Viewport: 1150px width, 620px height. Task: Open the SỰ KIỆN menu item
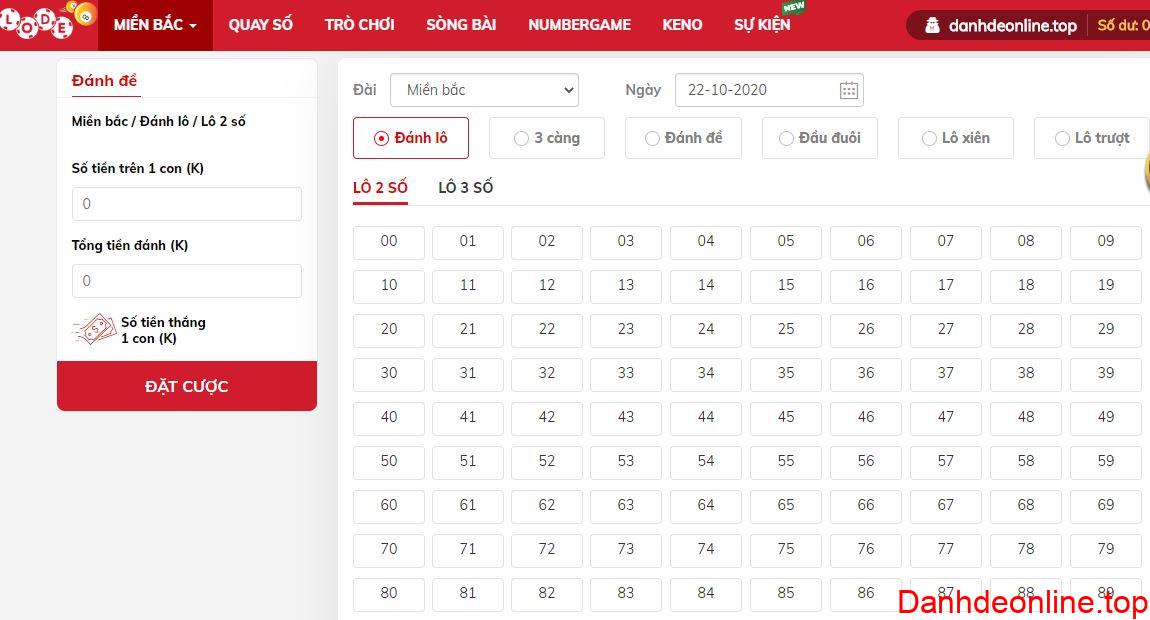762,25
